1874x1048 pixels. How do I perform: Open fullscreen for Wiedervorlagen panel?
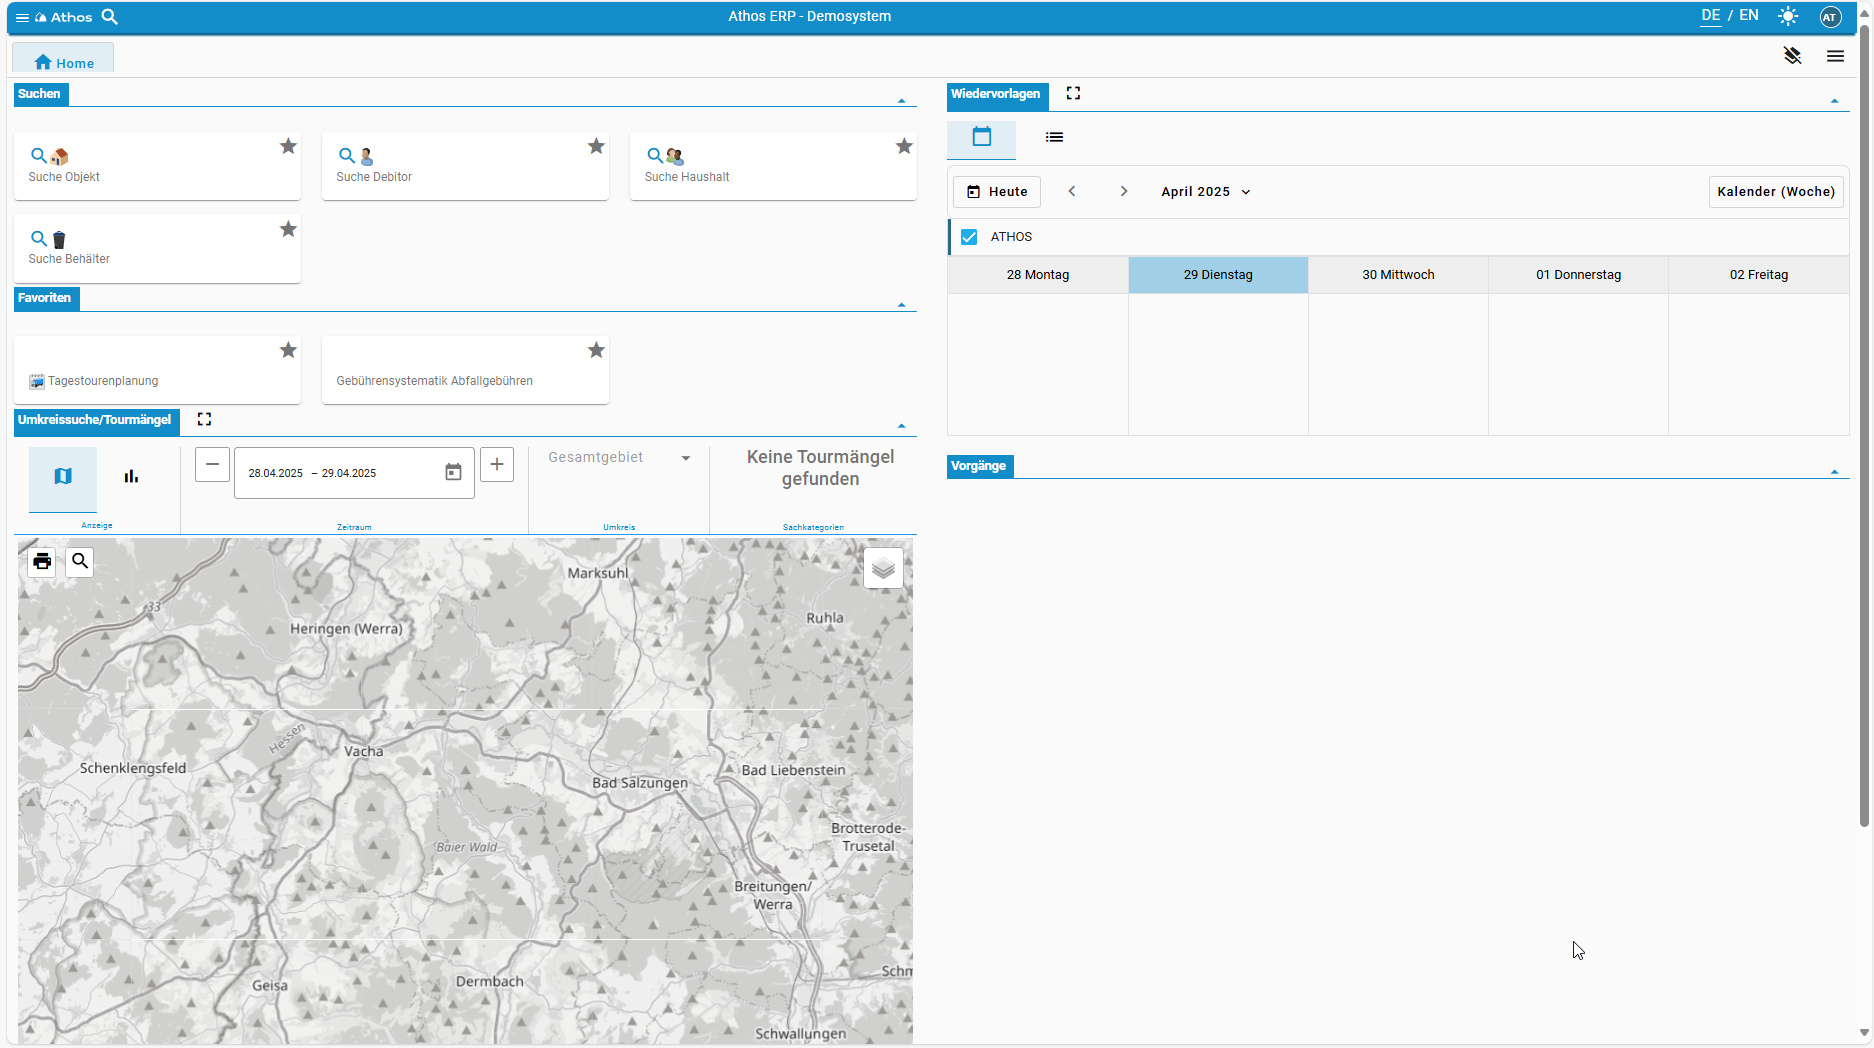[x=1073, y=93]
